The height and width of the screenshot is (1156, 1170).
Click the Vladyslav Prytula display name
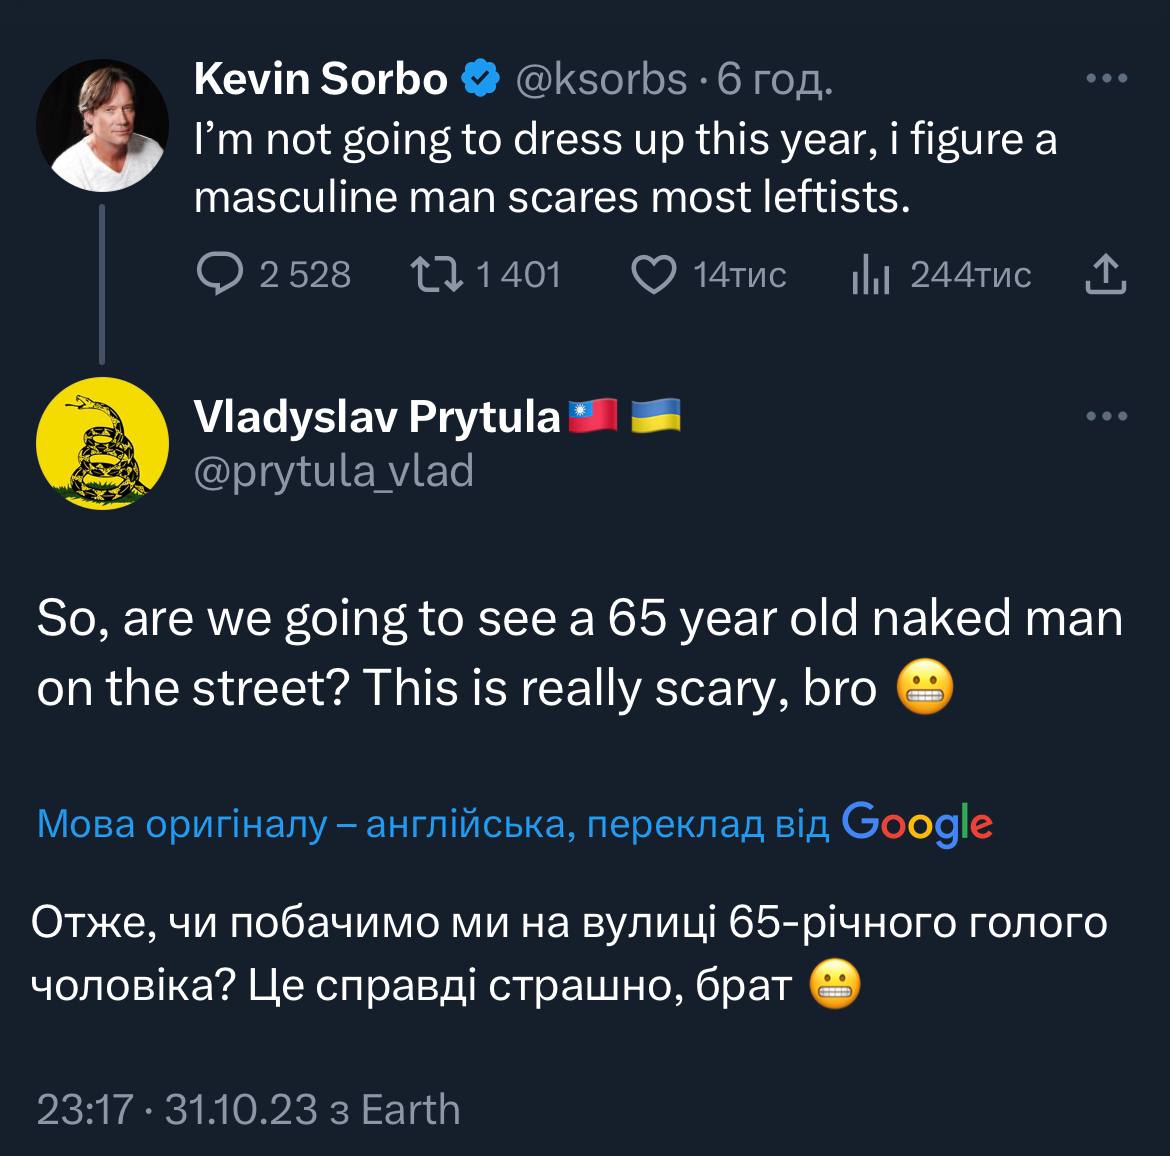tap(377, 416)
